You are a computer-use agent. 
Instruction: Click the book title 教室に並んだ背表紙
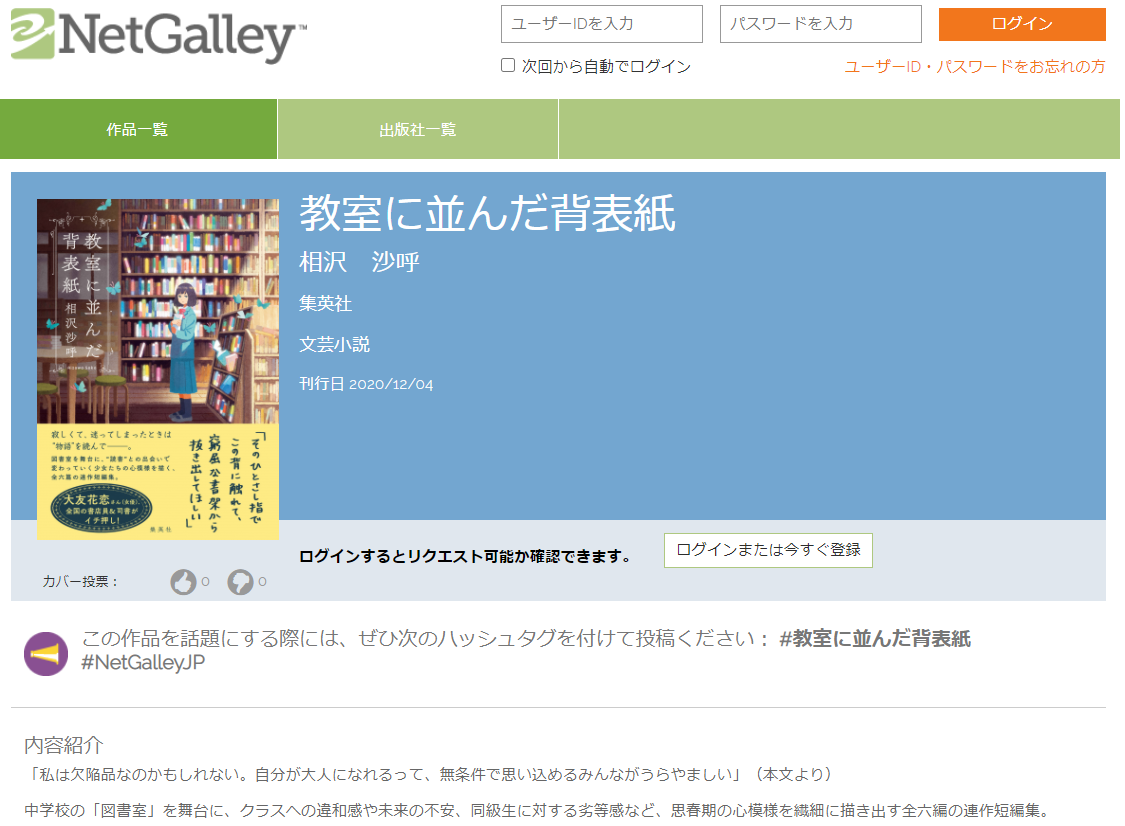[487, 213]
